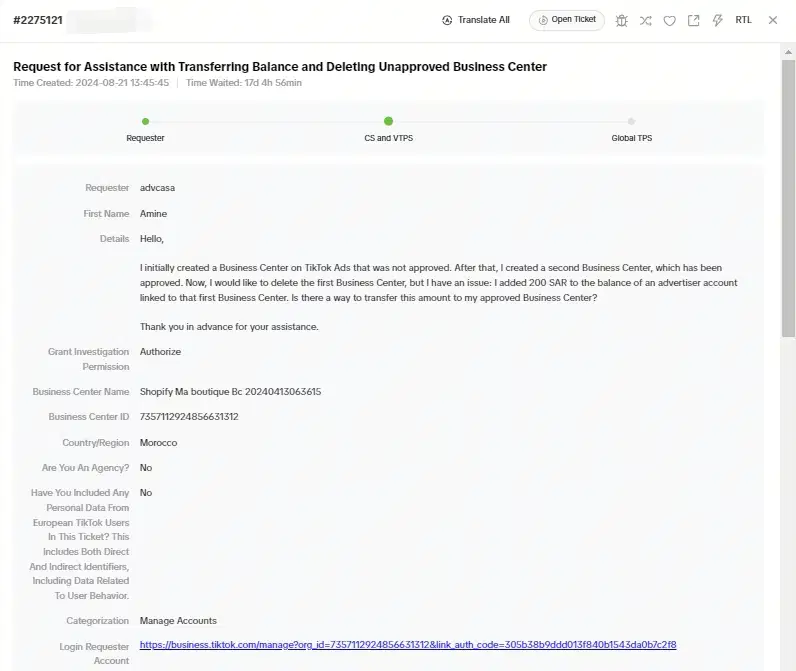The image size is (796, 671).
Task: Open the Login Requester Account link
Action: pyautogui.click(x=408, y=645)
